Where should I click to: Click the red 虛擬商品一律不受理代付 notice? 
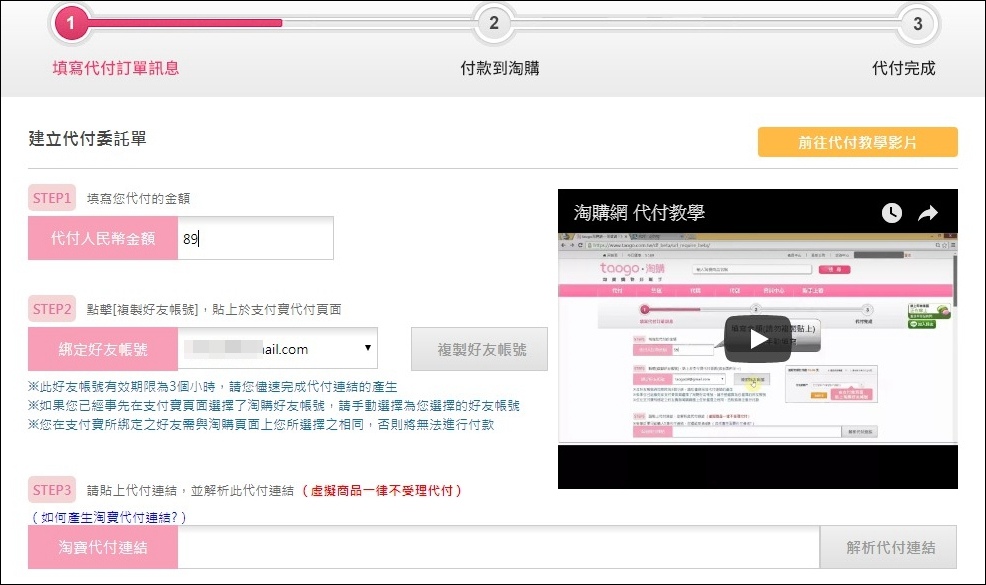[381, 491]
